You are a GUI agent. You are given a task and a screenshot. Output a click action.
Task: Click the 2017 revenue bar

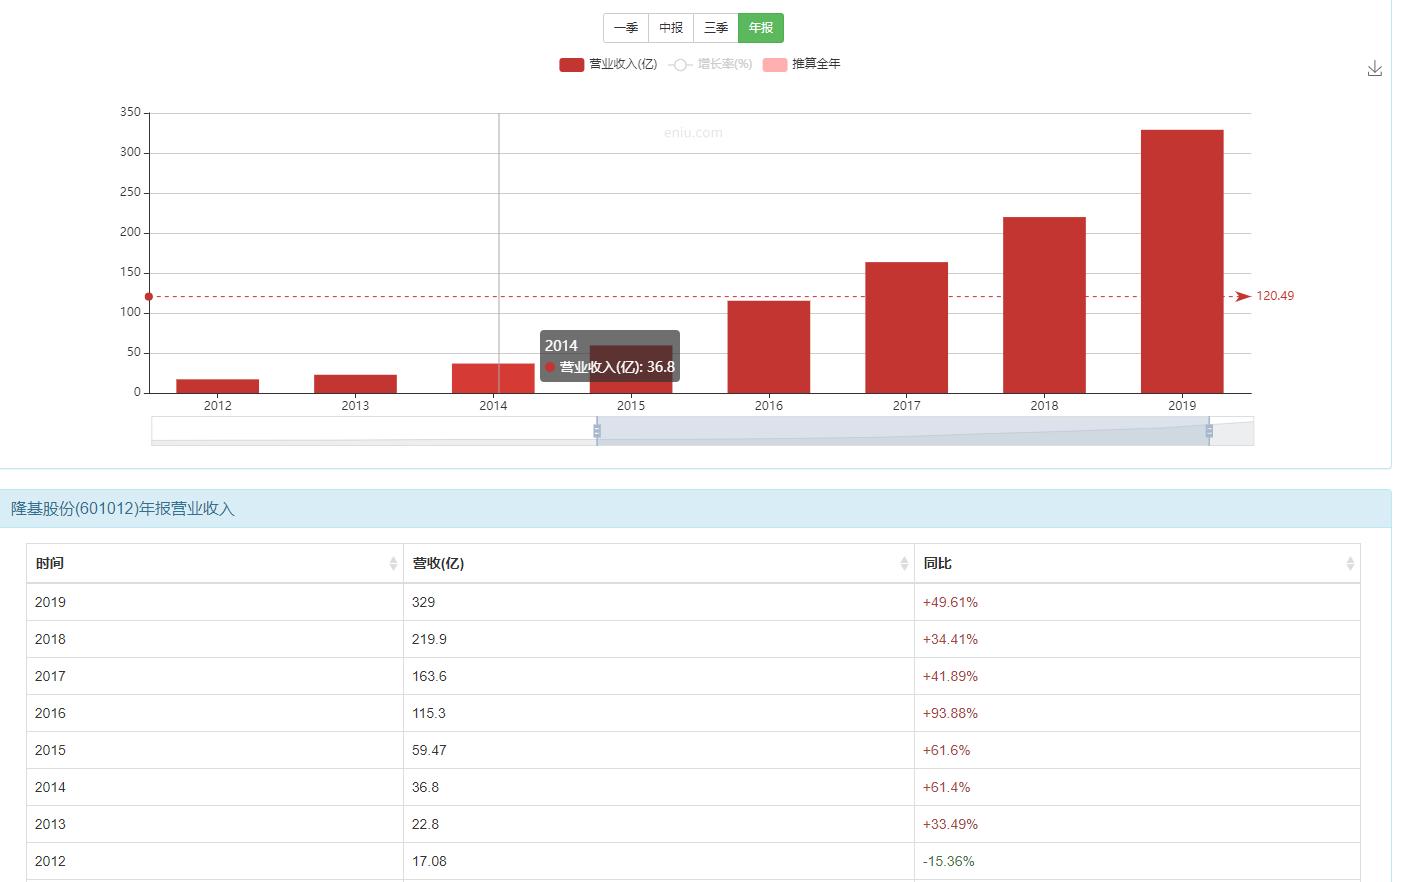(x=906, y=327)
